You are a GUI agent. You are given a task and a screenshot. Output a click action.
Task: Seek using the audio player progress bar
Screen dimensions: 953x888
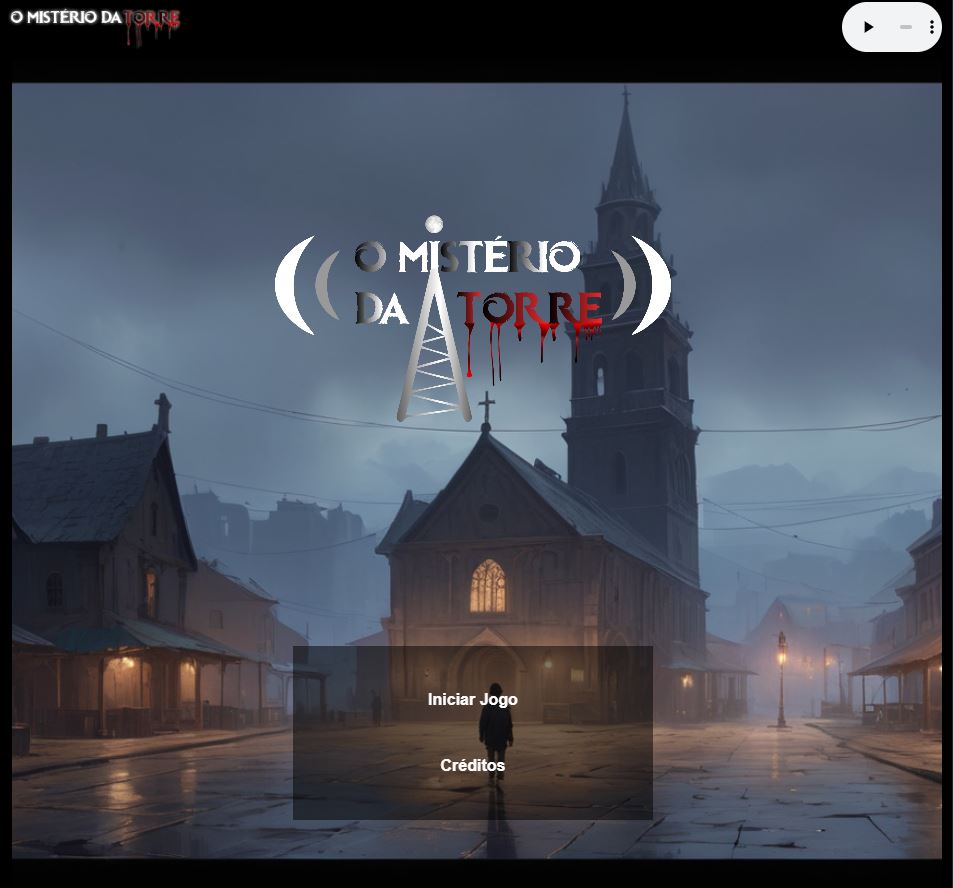pyautogui.click(x=906, y=27)
